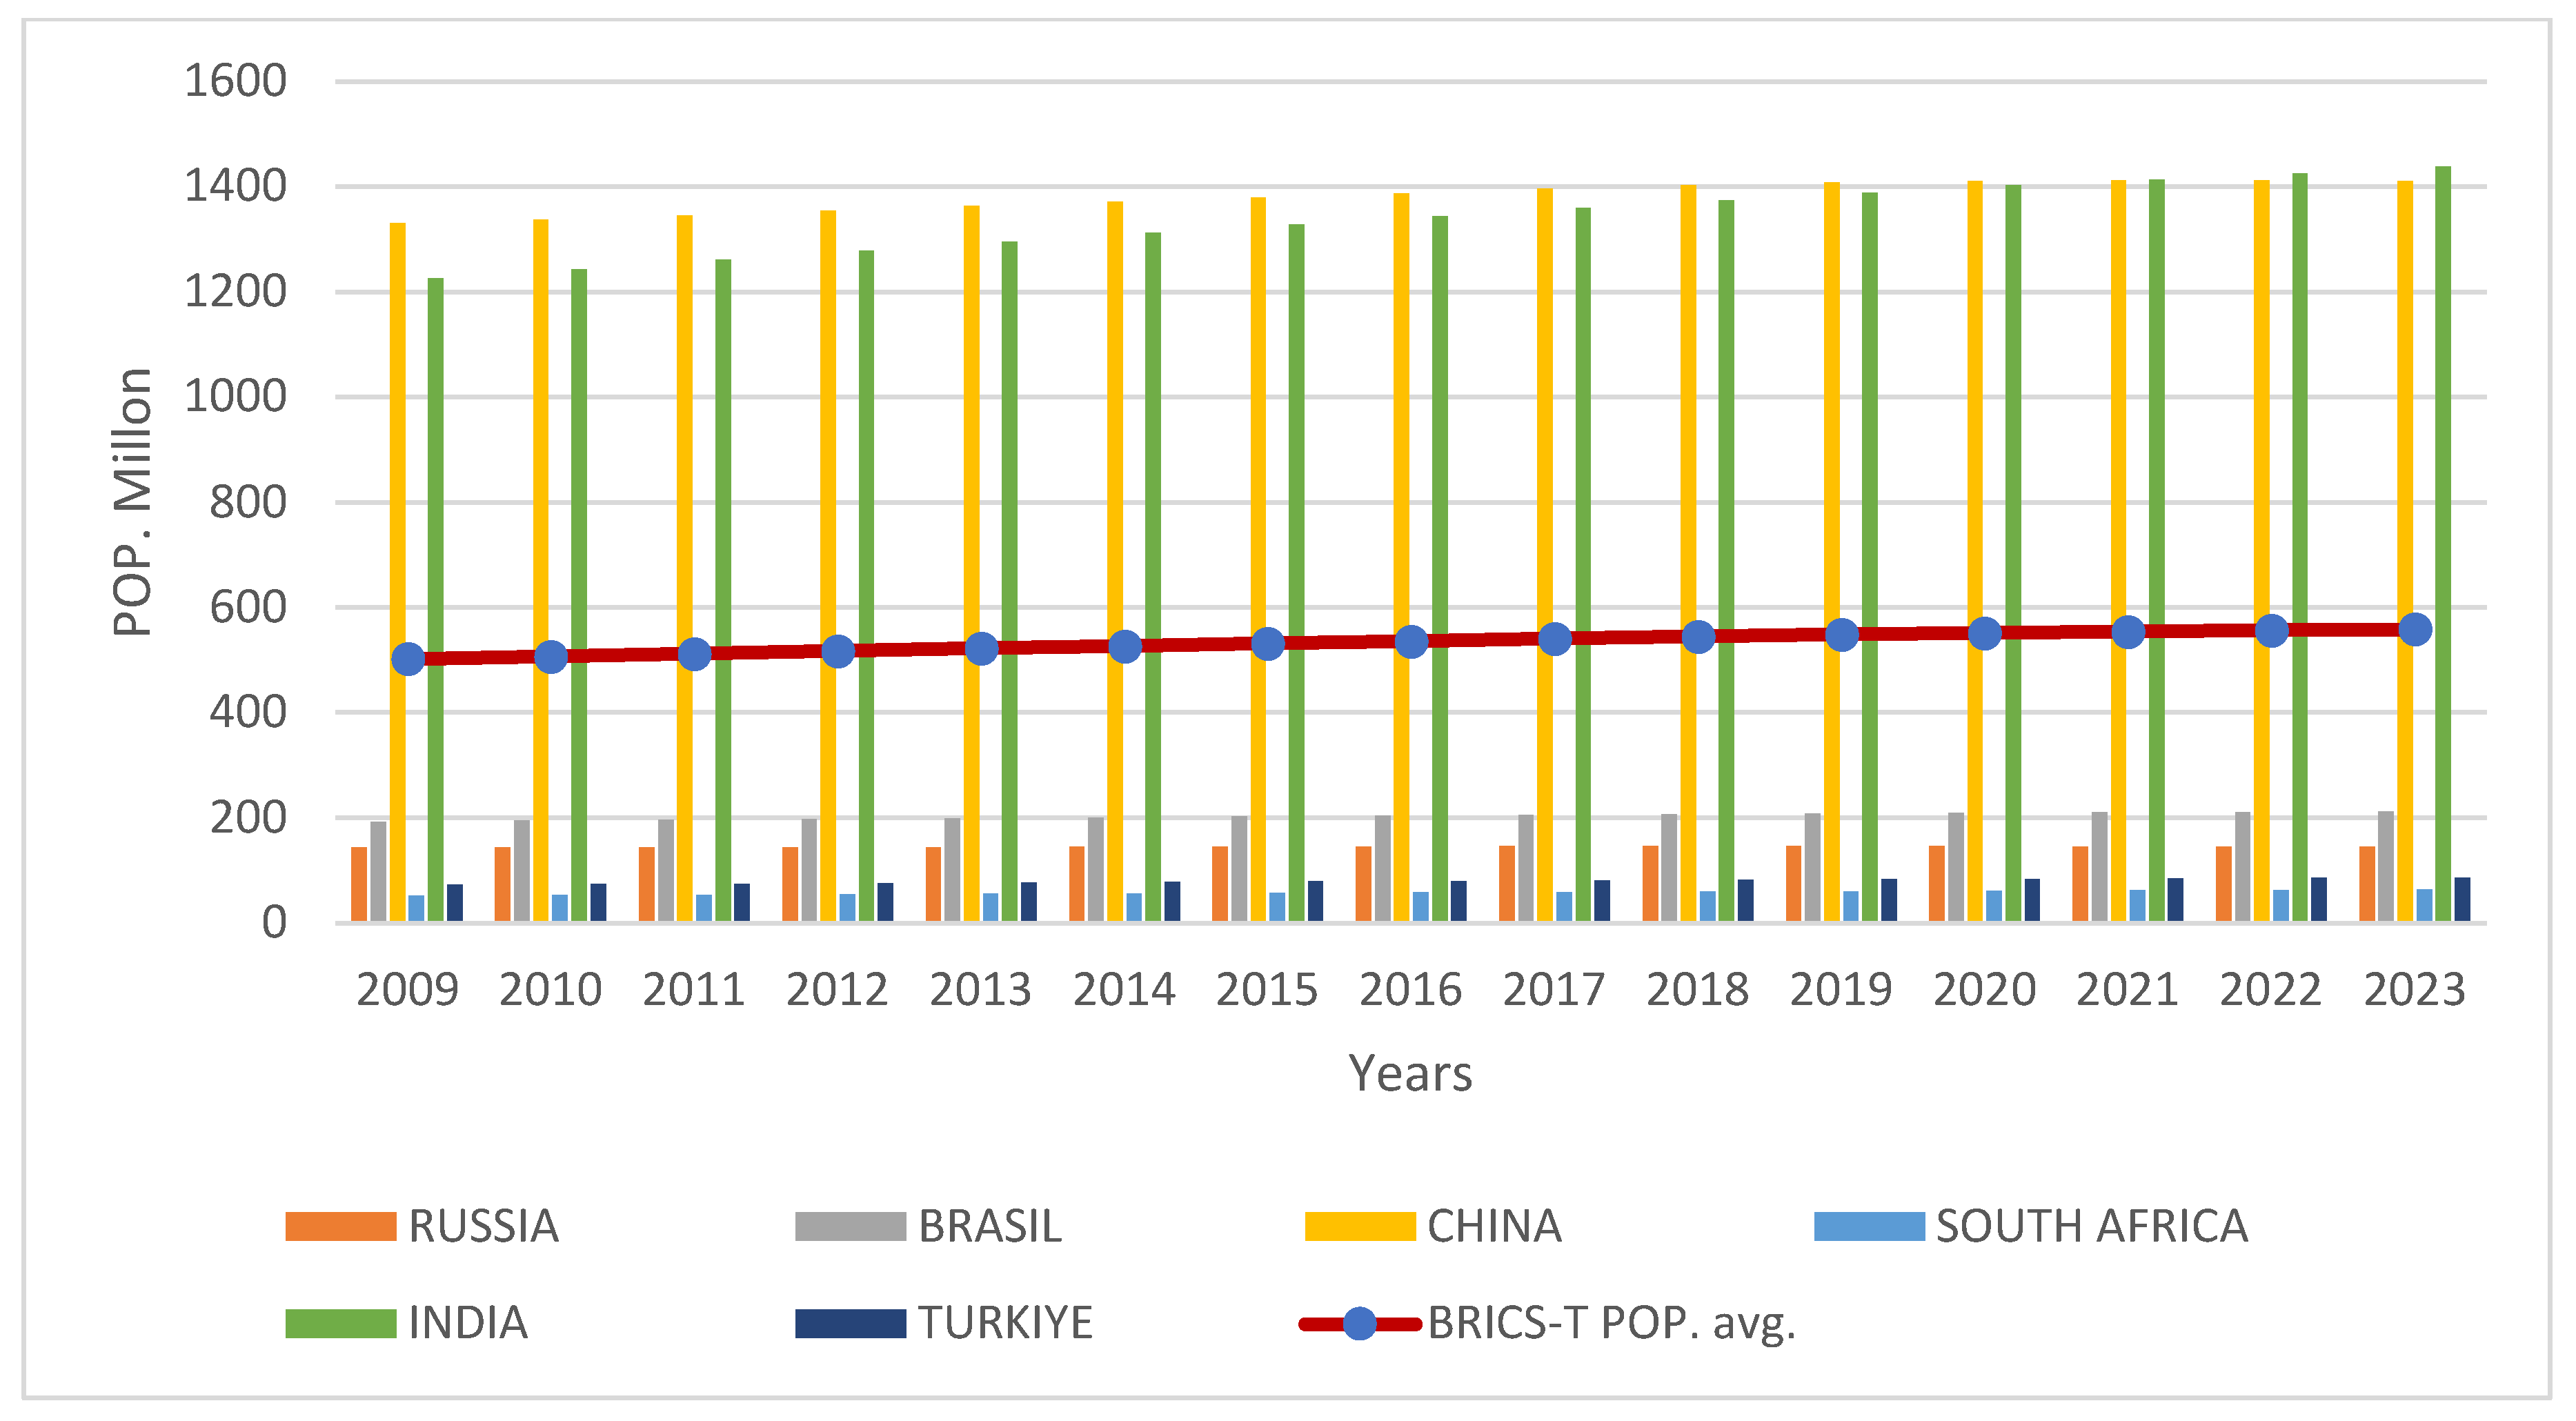Click the 2010 year label
This screenshot has width=2576, height=1421.
pyautogui.click(x=551, y=990)
